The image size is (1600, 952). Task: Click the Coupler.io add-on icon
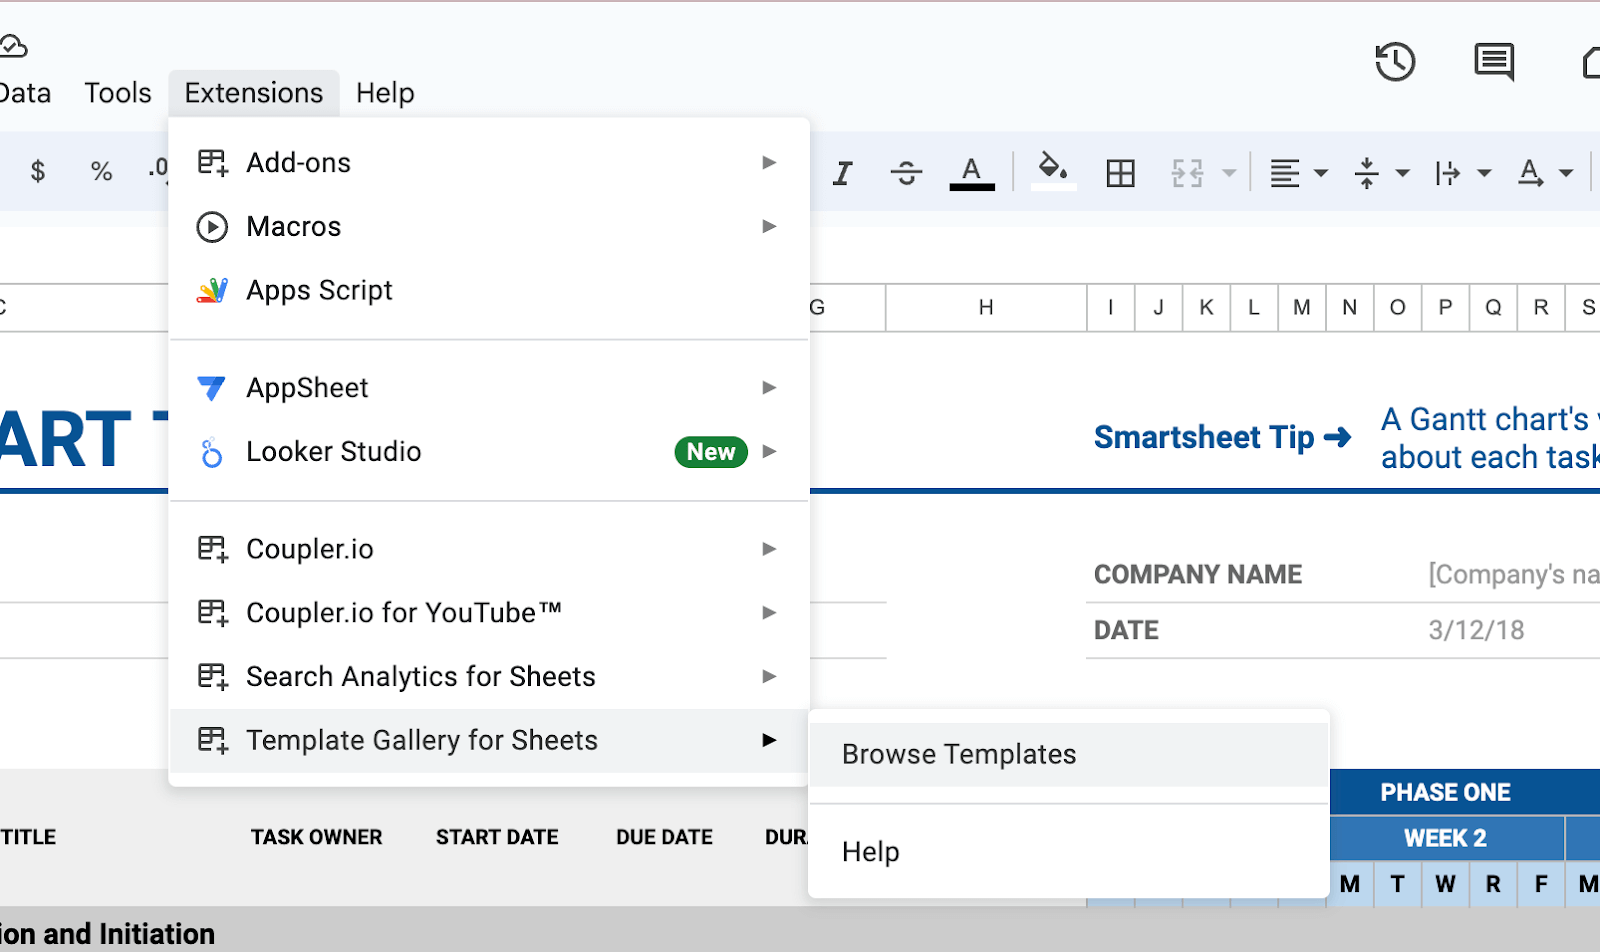pos(212,548)
